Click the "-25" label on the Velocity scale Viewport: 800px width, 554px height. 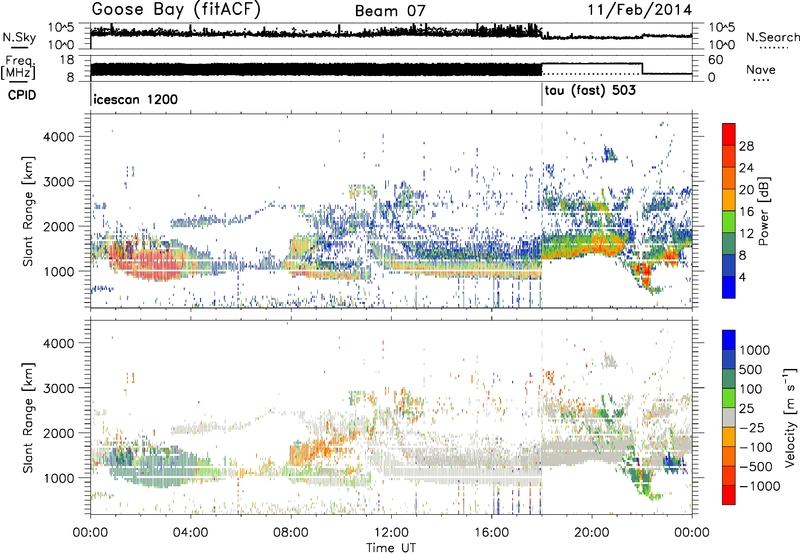tap(754, 427)
